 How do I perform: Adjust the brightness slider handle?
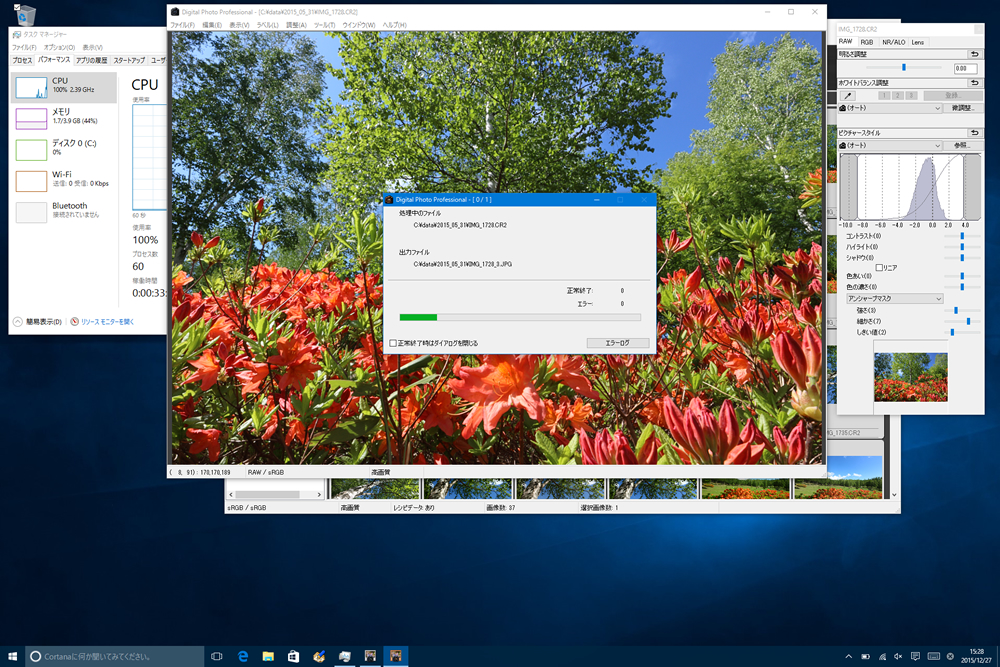coord(904,67)
